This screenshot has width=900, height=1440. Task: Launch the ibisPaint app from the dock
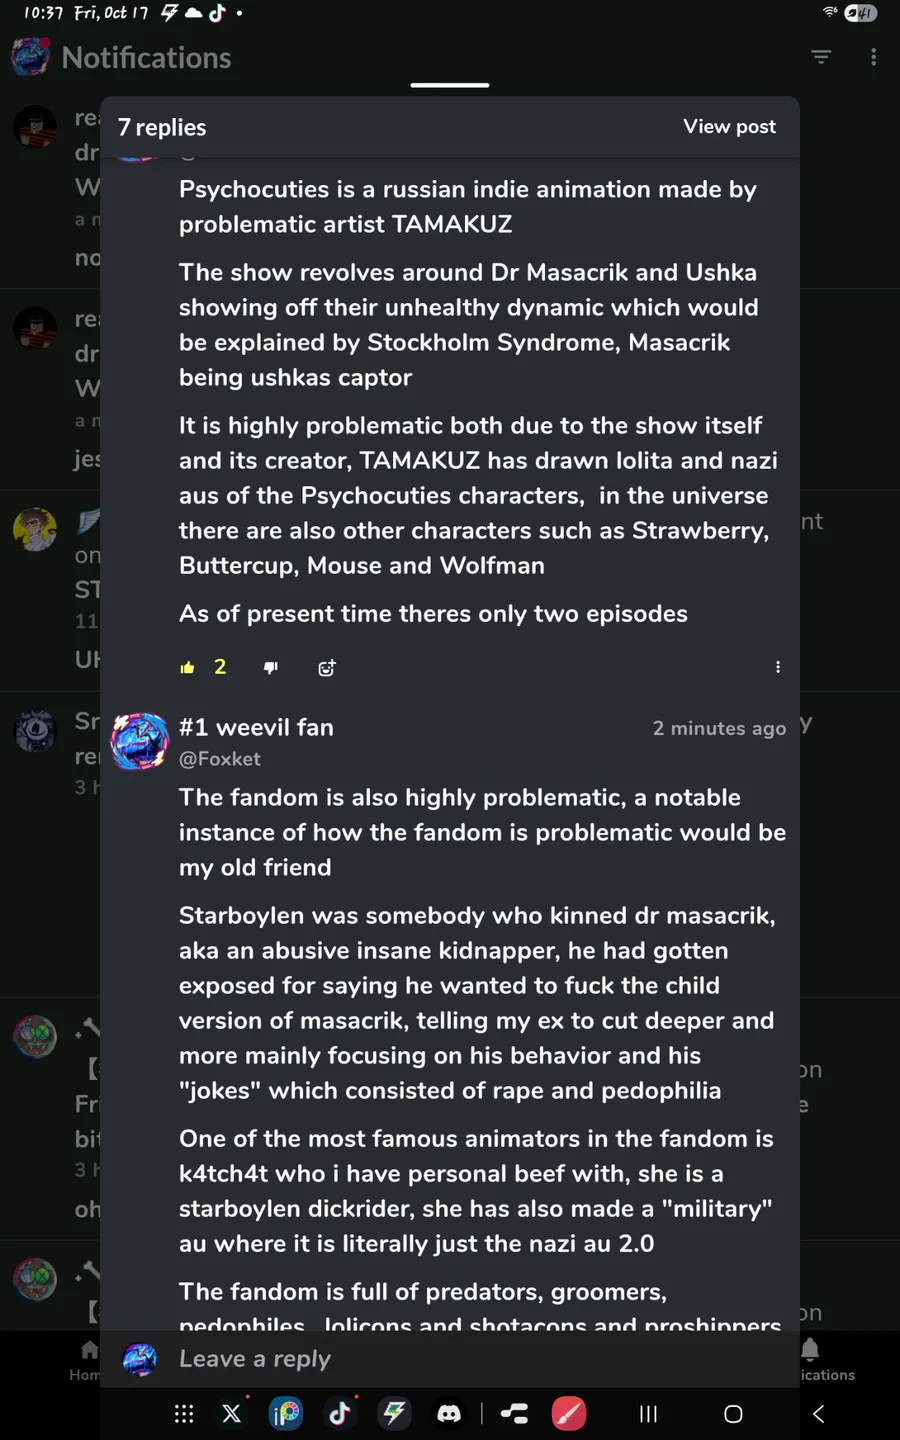click(x=286, y=1414)
